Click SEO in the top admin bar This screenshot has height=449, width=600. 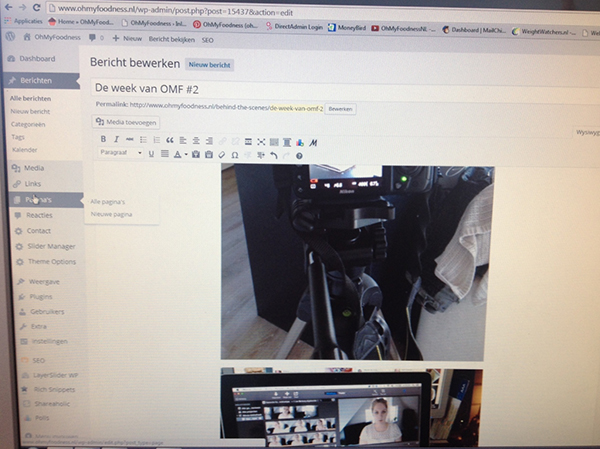tap(207, 40)
